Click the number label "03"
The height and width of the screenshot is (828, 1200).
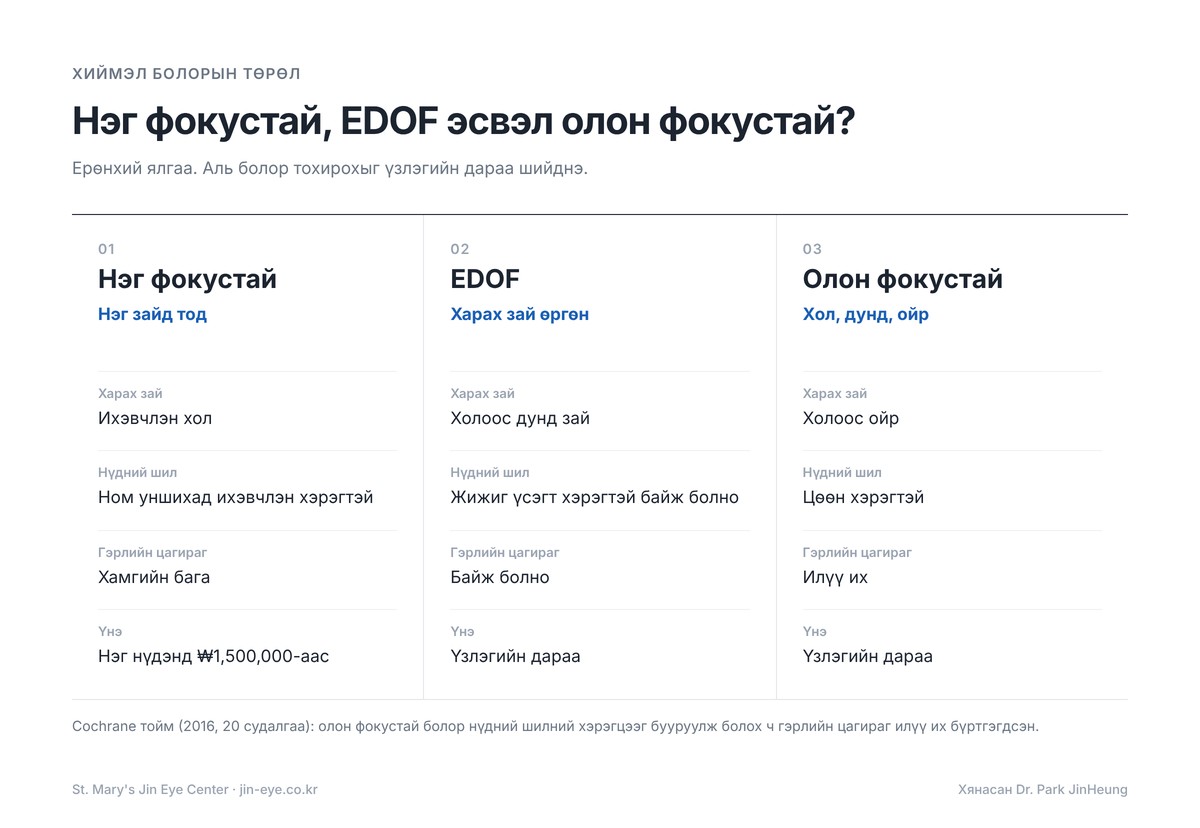(x=812, y=249)
